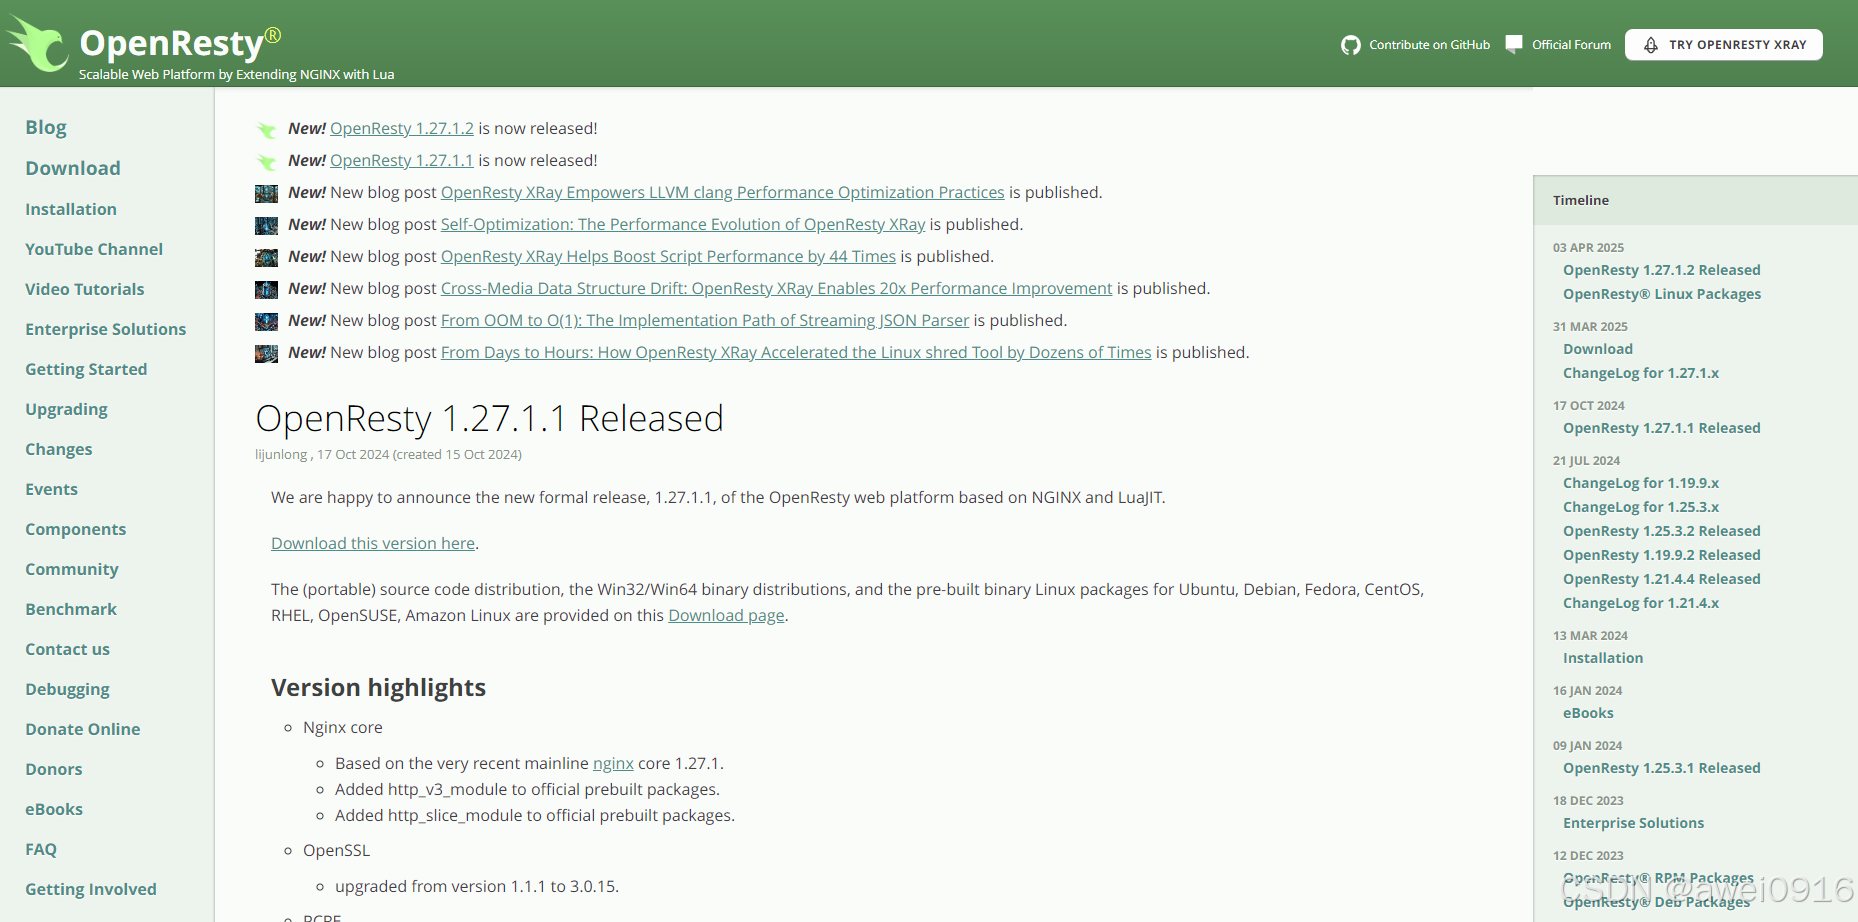This screenshot has height=922, width=1858.
Task: Open timeline ChangeLog for 1.25.3.x
Action: 1641,507
